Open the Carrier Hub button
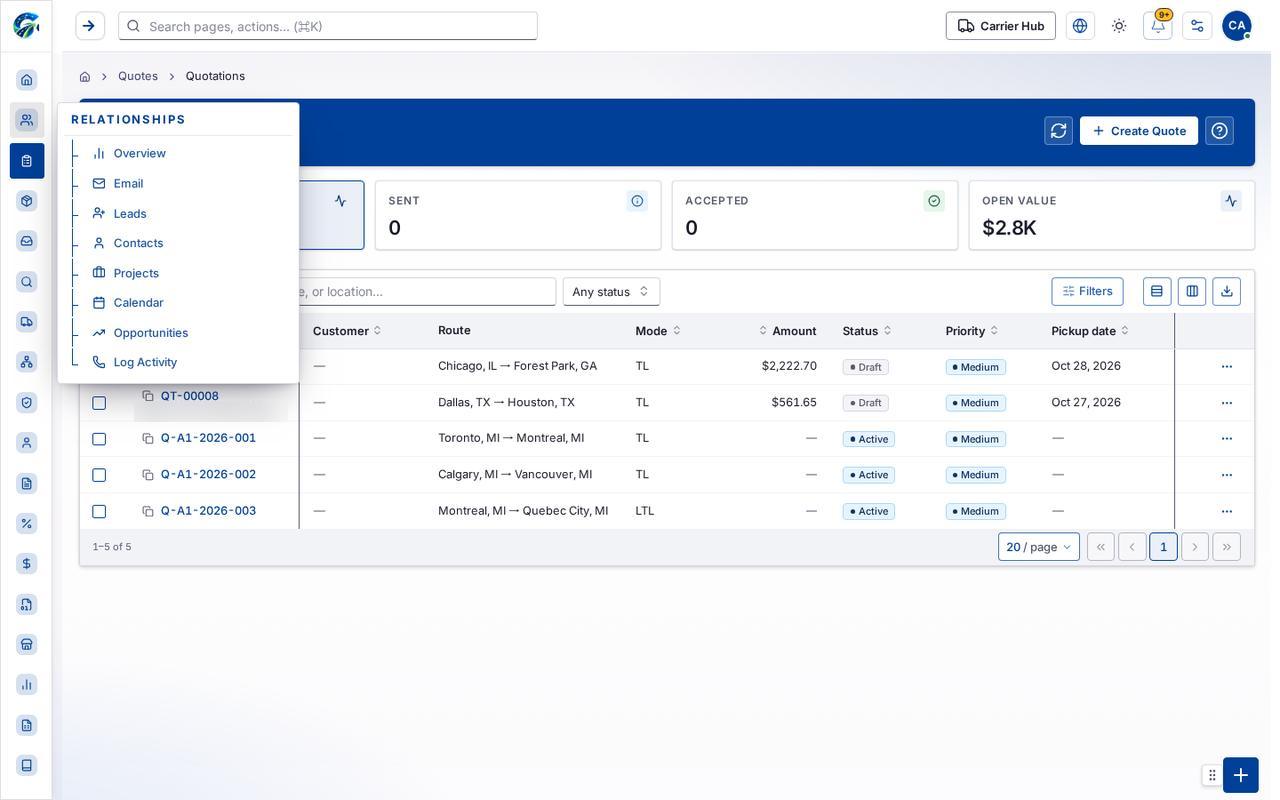Viewport: 1280px width, 800px height. (1001, 26)
